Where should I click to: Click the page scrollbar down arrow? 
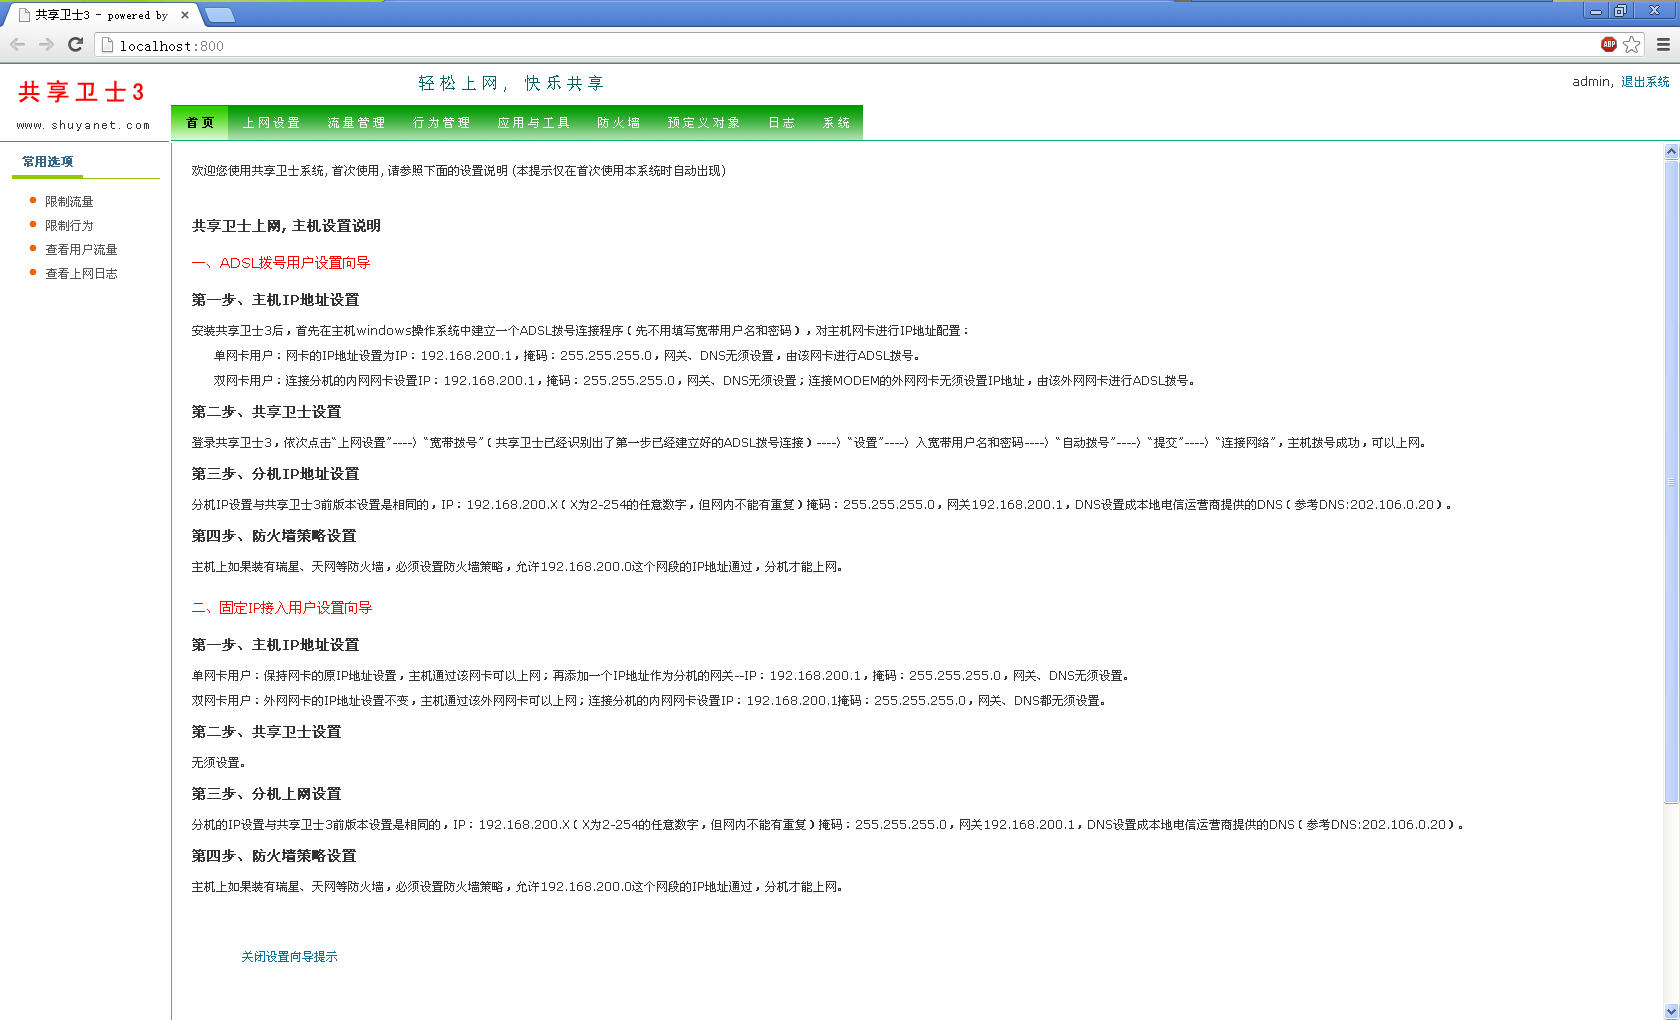click(x=1671, y=1011)
